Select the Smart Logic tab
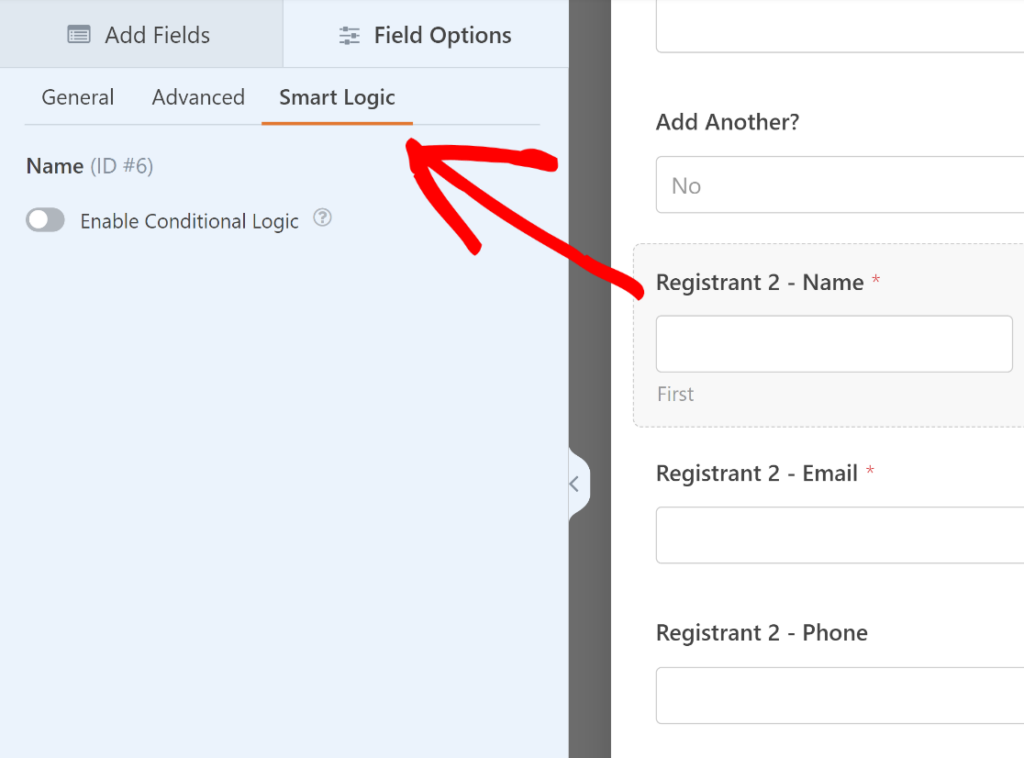The height and width of the screenshot is (758, 1024). pyautogui.click(x=337, y=97)
